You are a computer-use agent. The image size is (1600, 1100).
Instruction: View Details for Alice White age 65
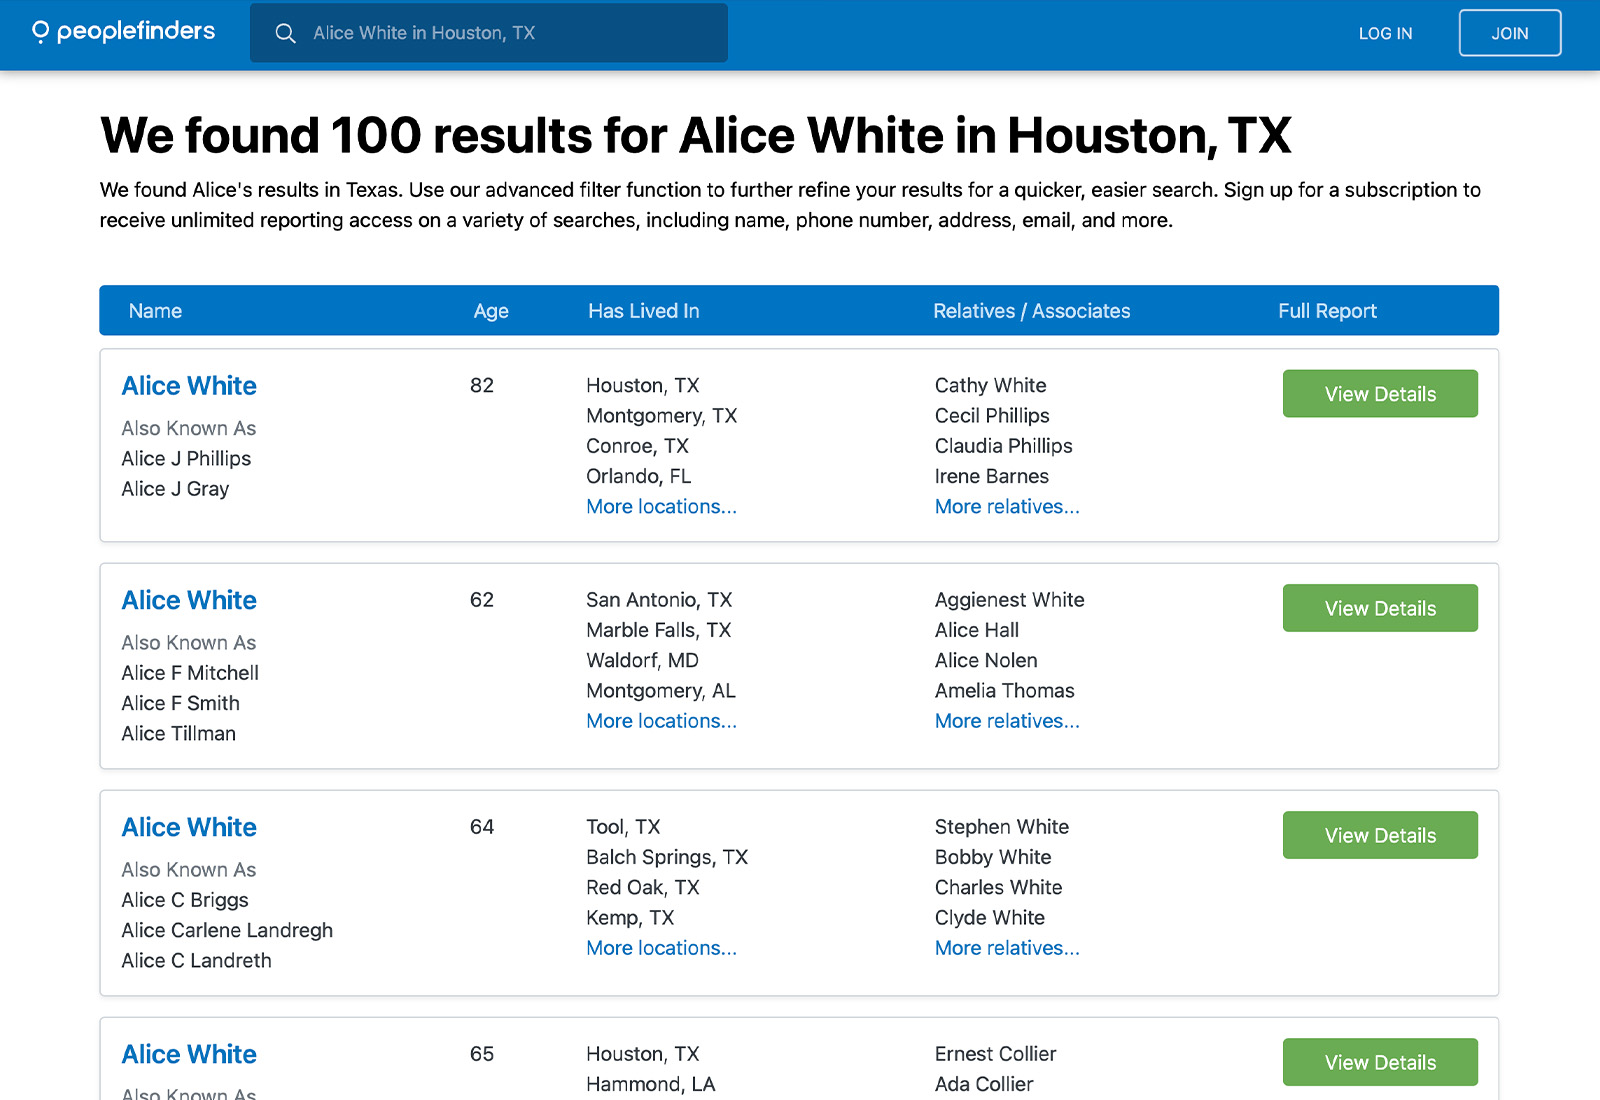pos(1380,1062)
